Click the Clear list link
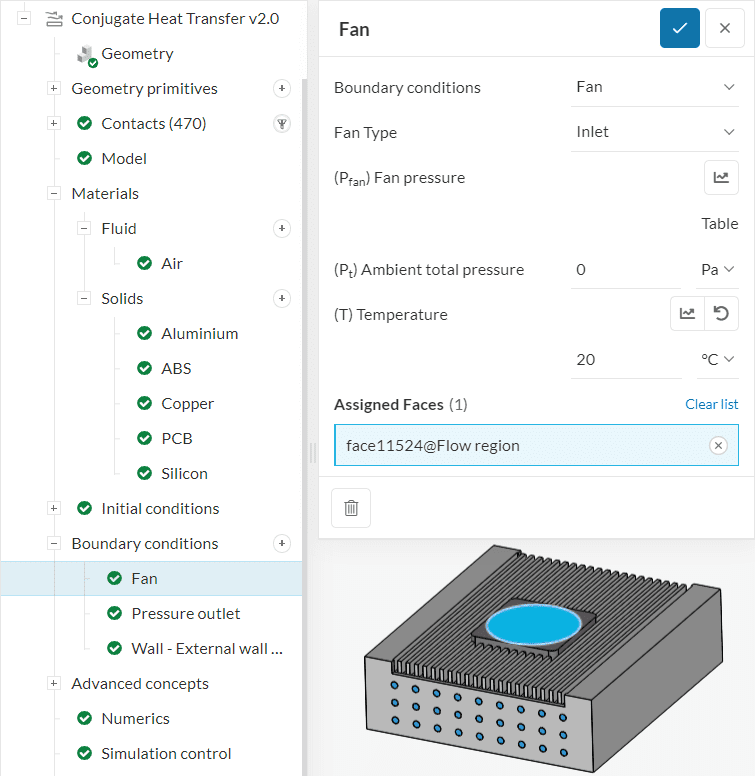The width and height of the screenshot is (755, 776). point(711,404)
